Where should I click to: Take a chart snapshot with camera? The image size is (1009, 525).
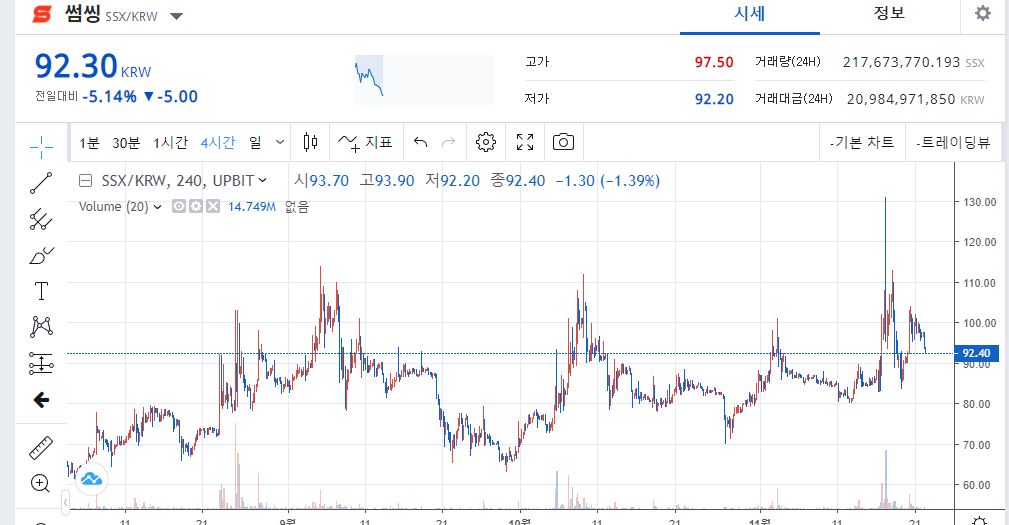pyautogui.click(x=563, y=142)
